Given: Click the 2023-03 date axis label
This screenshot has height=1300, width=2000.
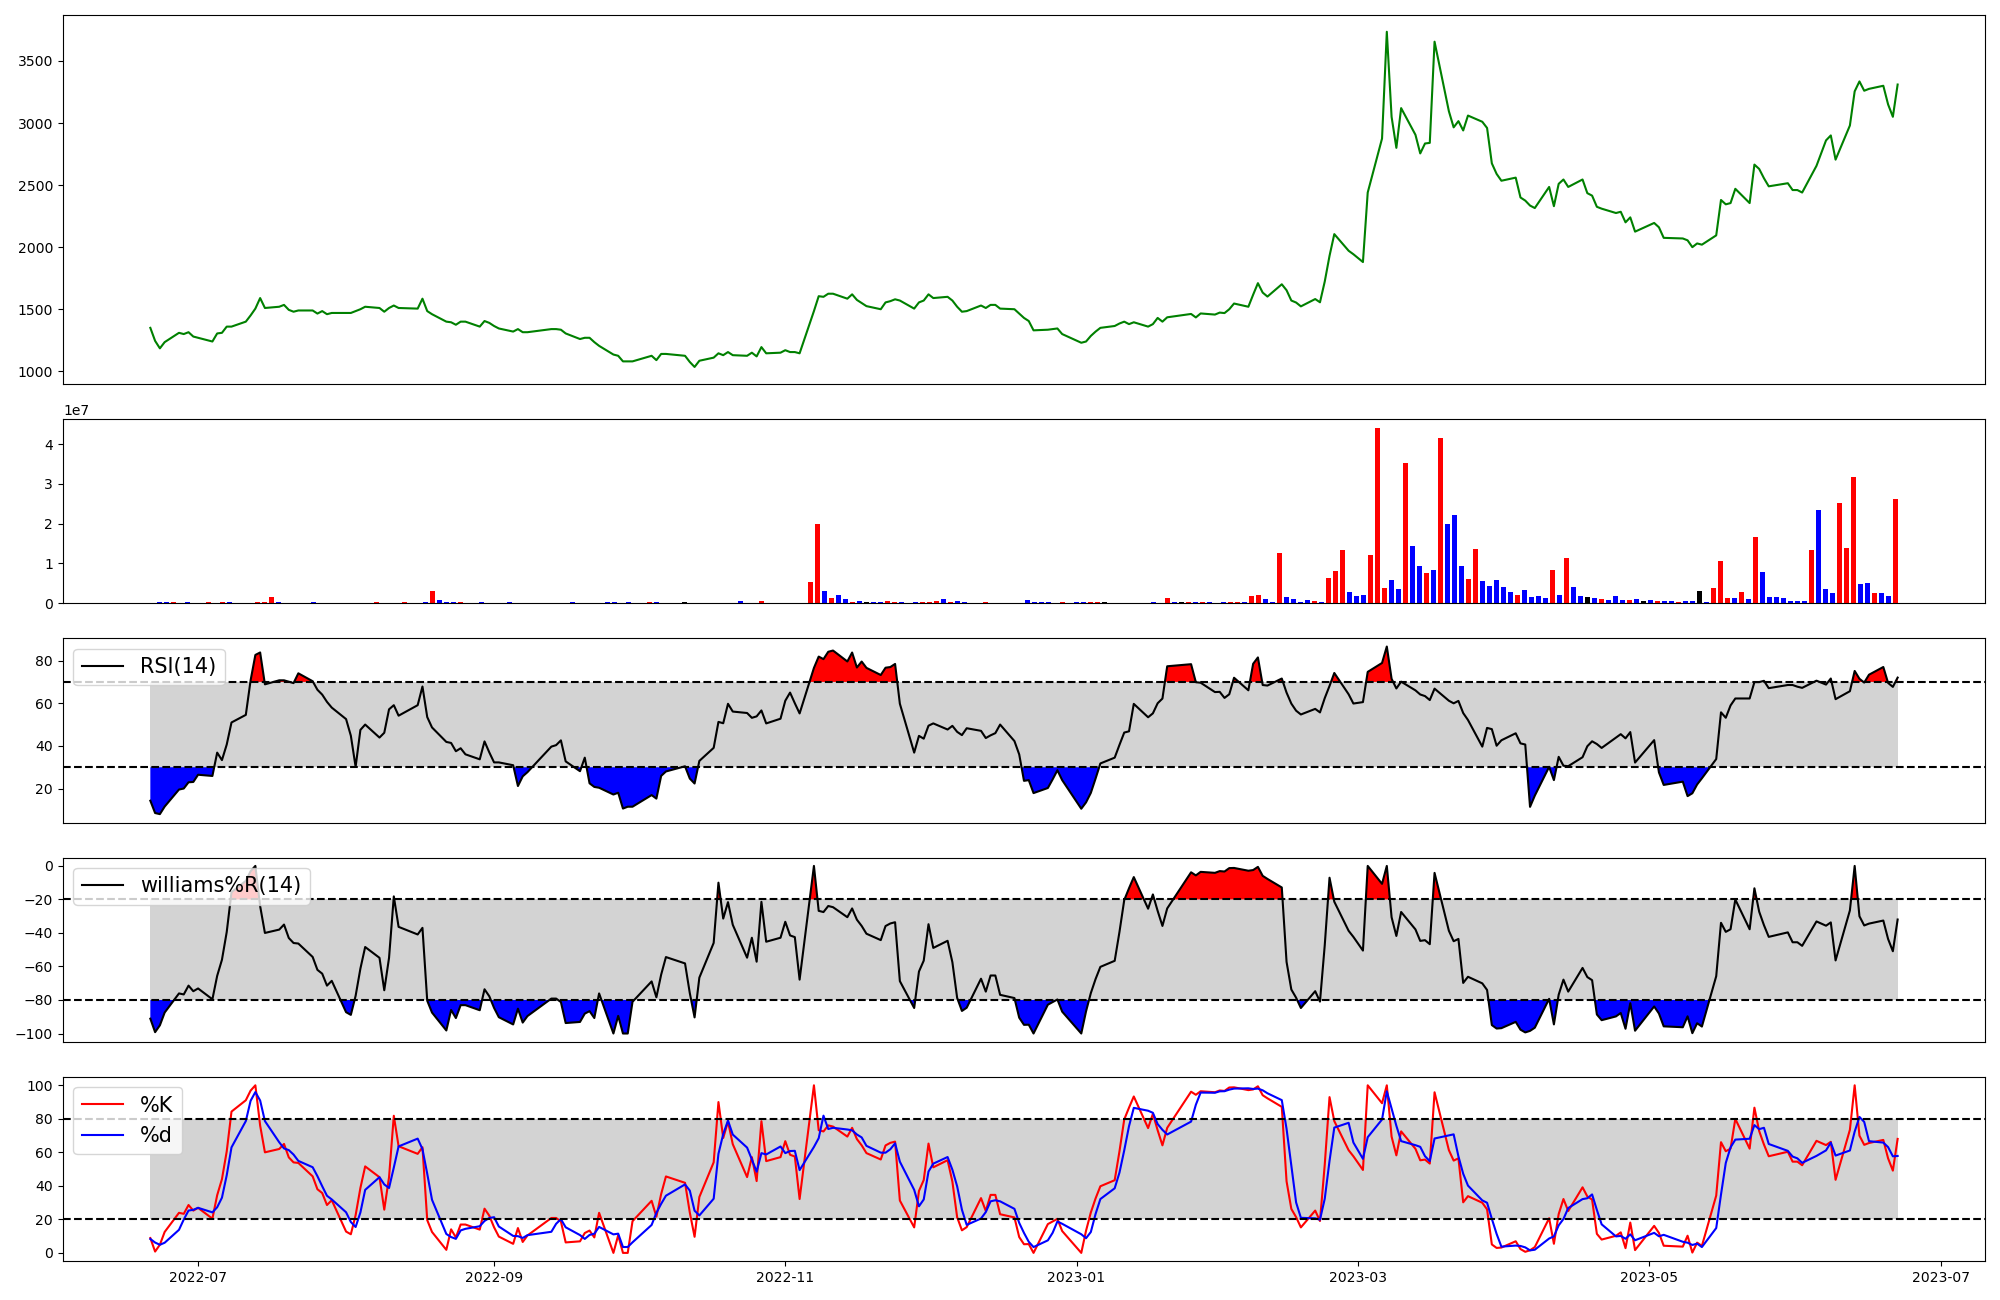Looking at the screenshot, I should click(x=1358, y=1277).
